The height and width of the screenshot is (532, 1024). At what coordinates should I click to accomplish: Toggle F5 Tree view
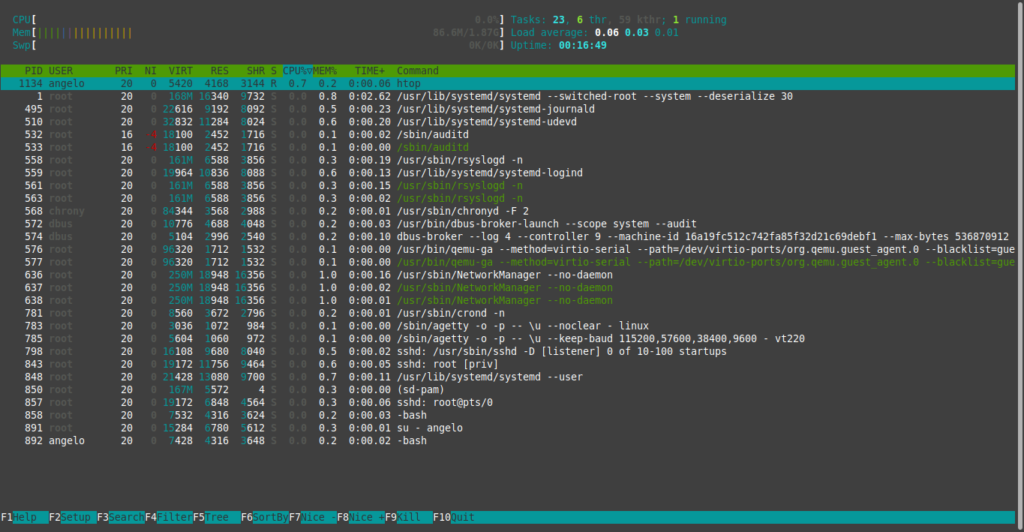click(x=217, y=518)
